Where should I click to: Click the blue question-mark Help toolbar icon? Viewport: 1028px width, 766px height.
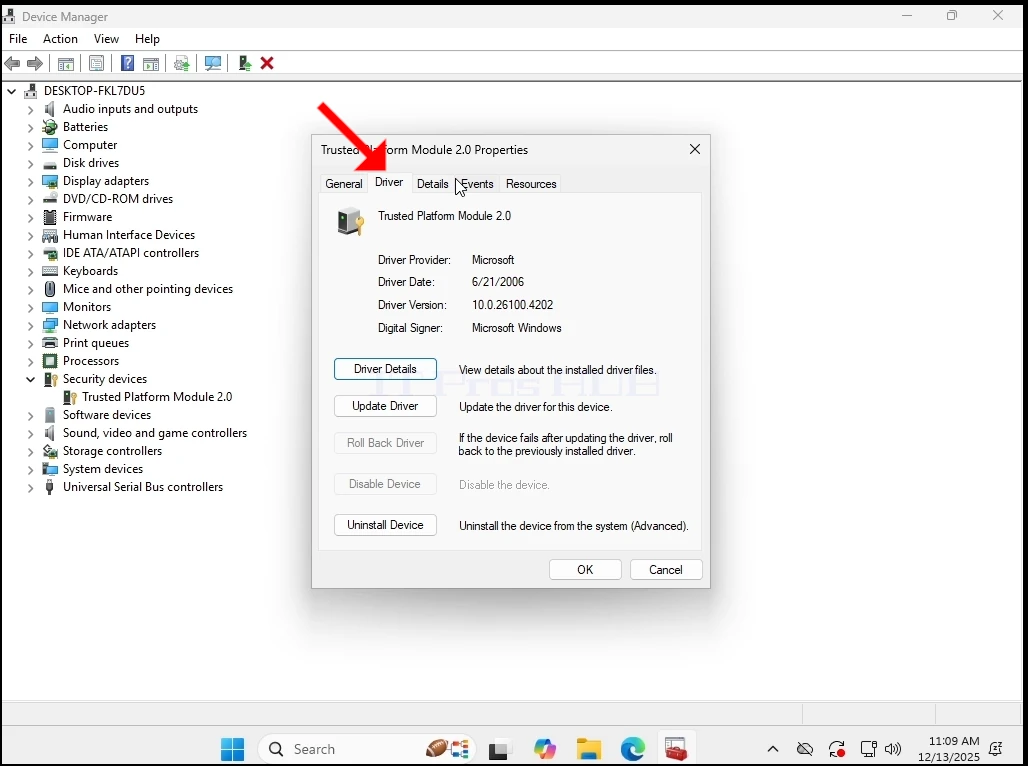coord(128,63)
